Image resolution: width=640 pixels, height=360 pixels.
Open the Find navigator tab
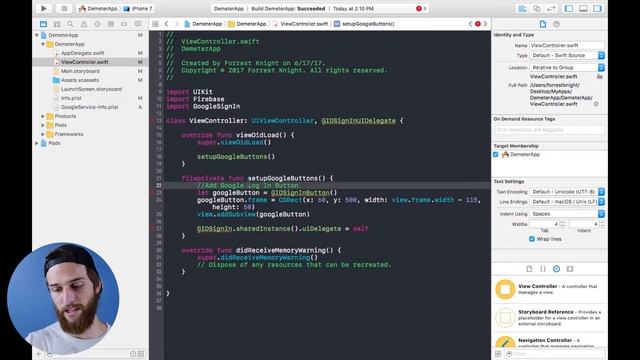pos(70,24)
